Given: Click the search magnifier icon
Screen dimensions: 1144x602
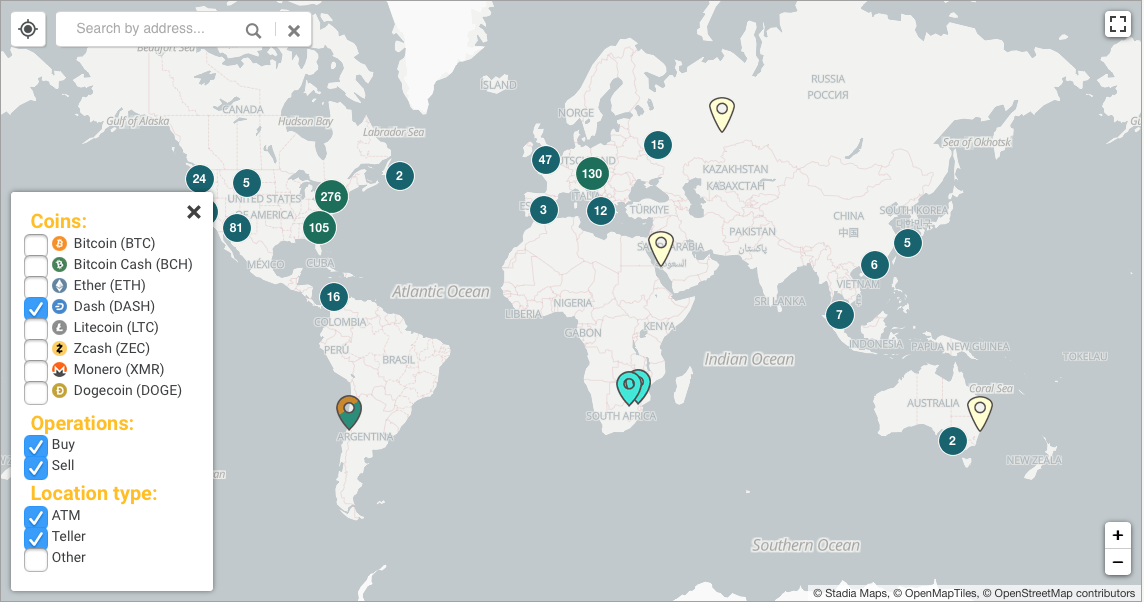Looking at the screenshot, I should [253, 30].
